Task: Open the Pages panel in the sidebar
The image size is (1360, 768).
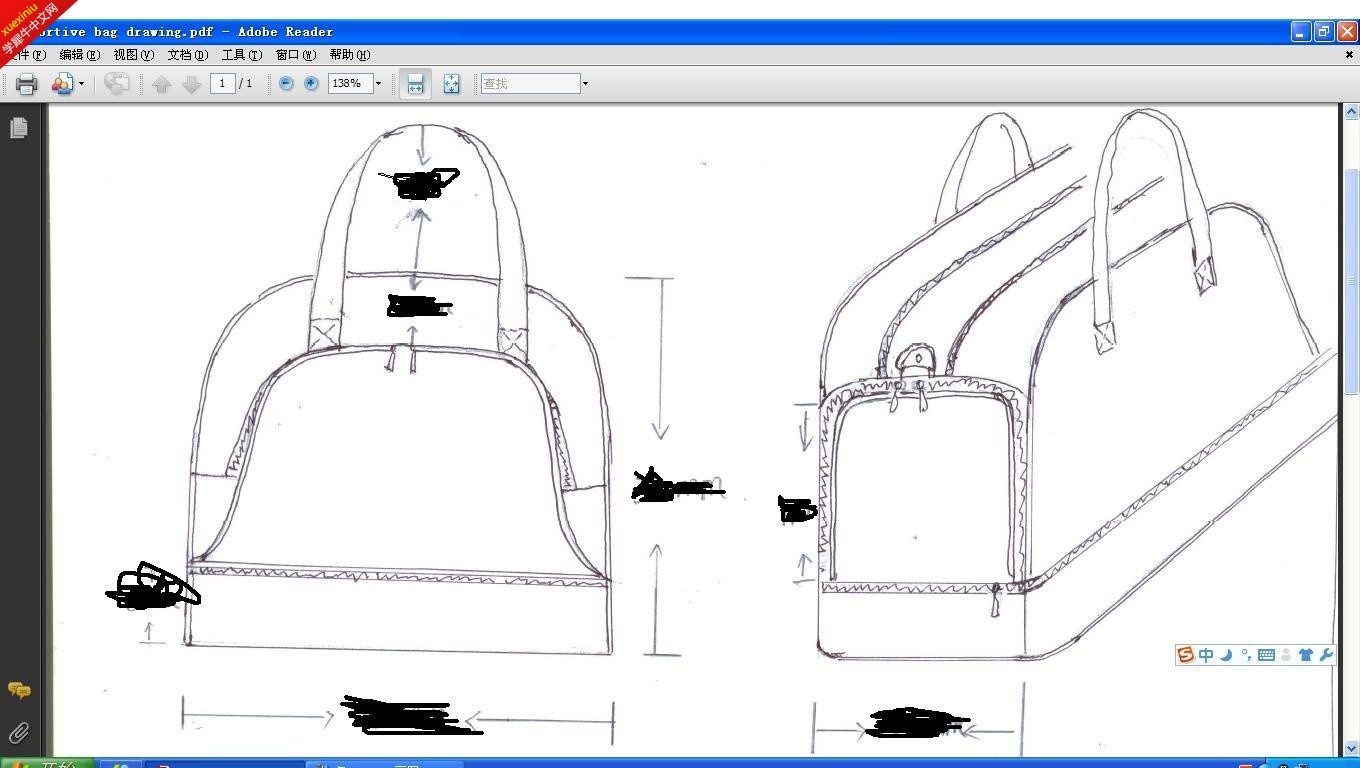Action: (x=18, y=128)
